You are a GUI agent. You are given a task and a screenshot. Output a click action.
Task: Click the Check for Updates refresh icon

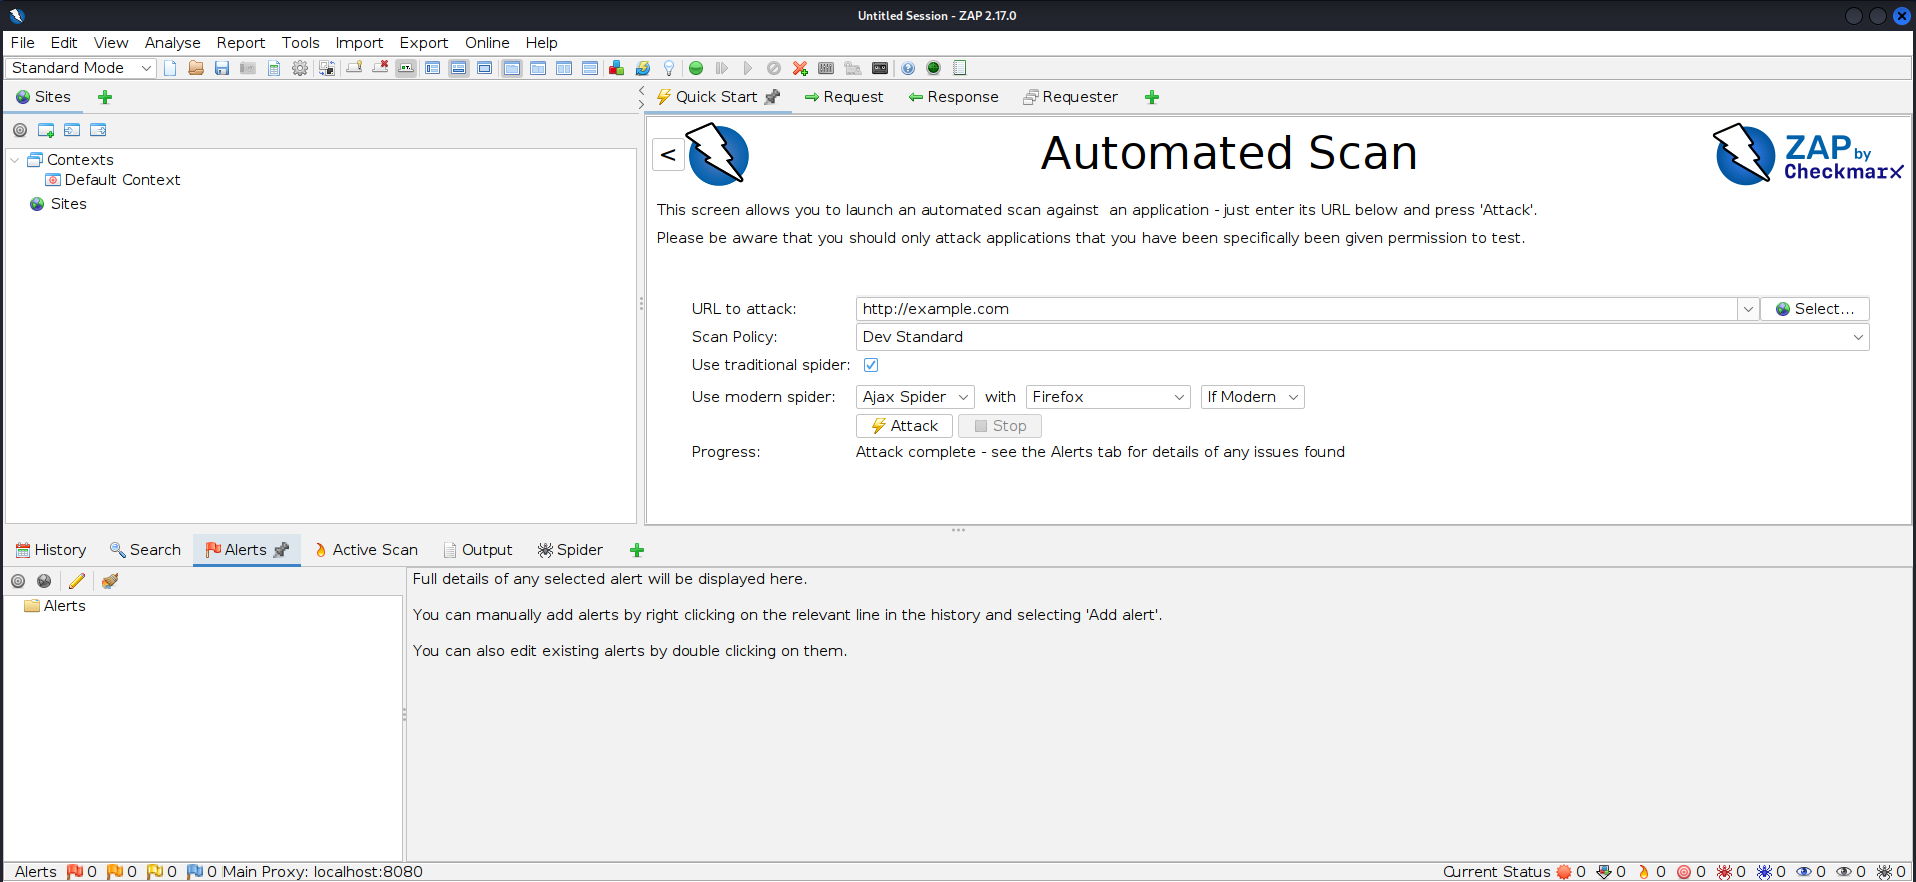(643, 68)
